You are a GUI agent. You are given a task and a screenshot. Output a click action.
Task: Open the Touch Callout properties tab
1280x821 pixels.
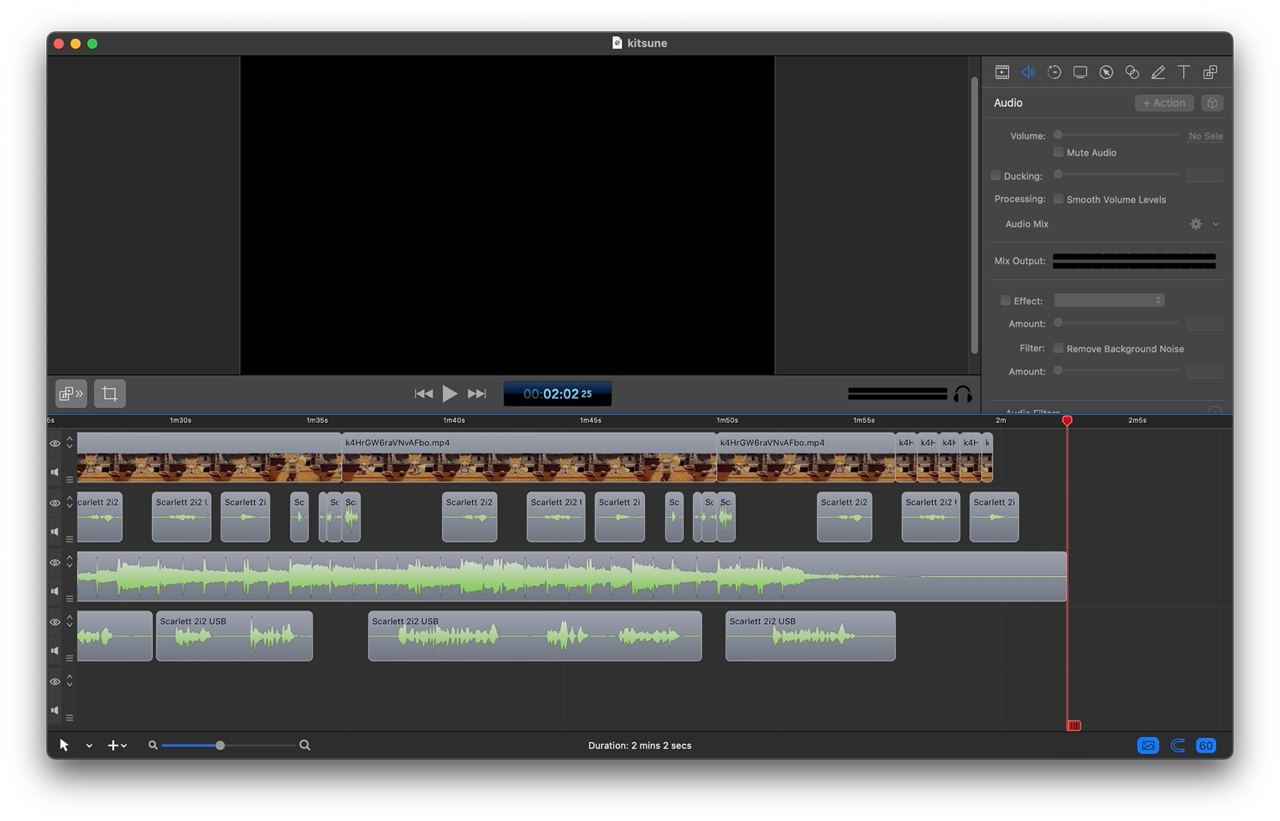(x=1132, y=72)
